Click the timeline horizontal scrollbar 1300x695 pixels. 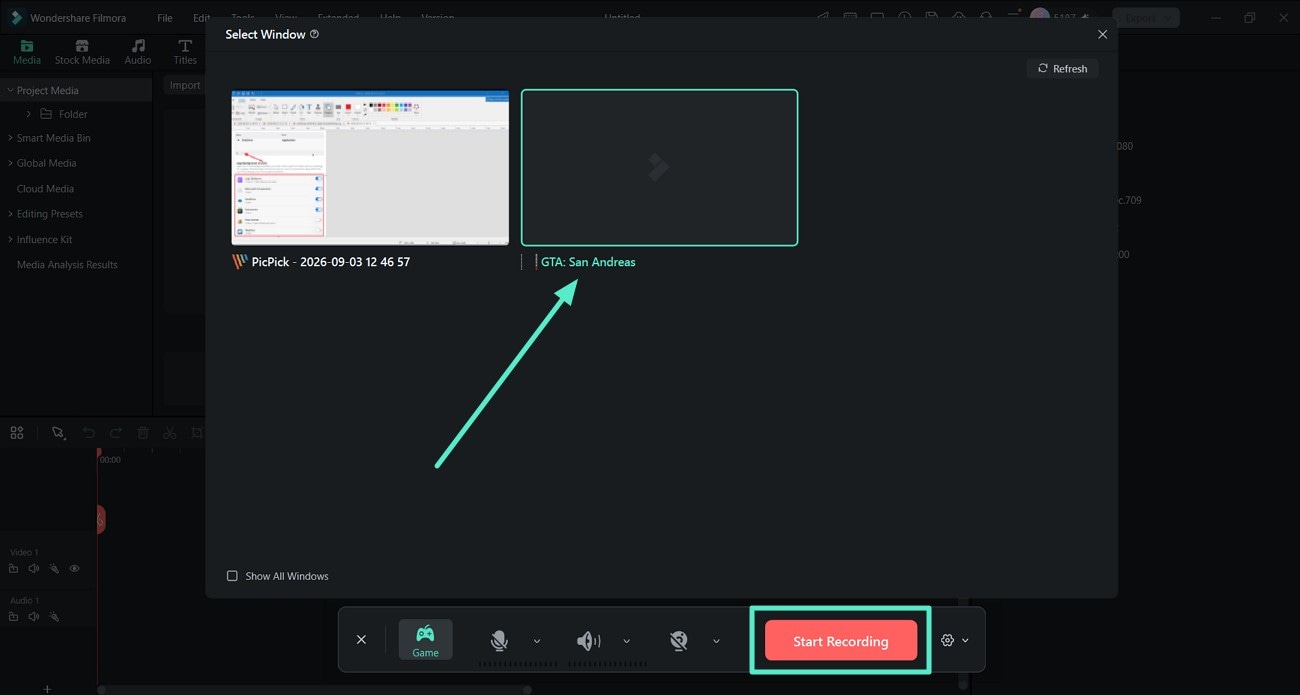[313, 689]
